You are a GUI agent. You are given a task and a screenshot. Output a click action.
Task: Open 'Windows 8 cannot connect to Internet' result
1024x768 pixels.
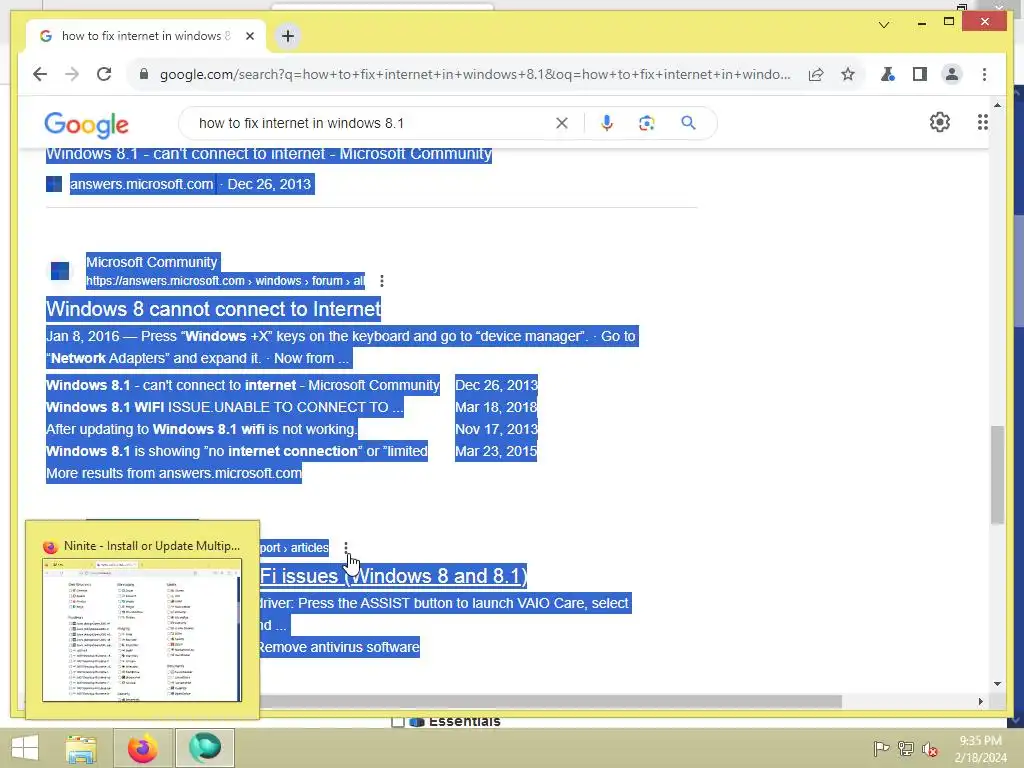coord(214,308)
